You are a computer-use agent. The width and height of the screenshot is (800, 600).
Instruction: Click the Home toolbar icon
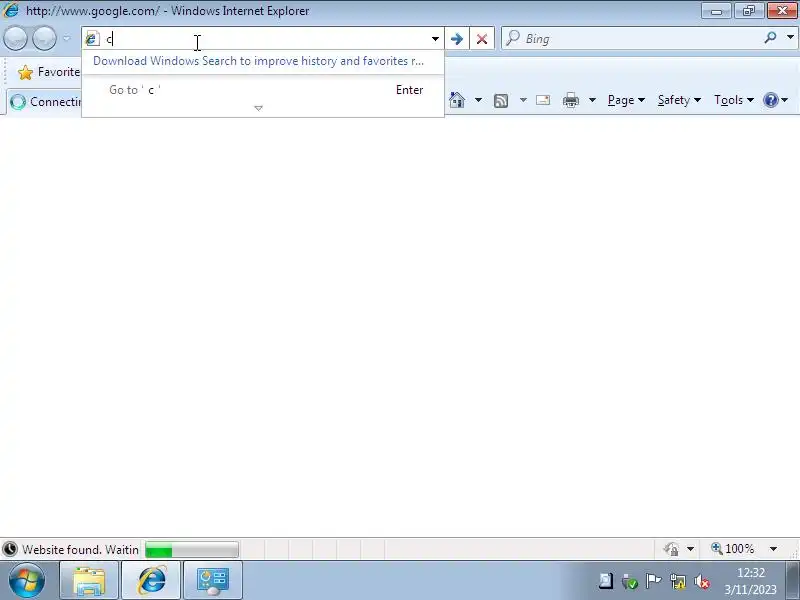pos(457,100)
